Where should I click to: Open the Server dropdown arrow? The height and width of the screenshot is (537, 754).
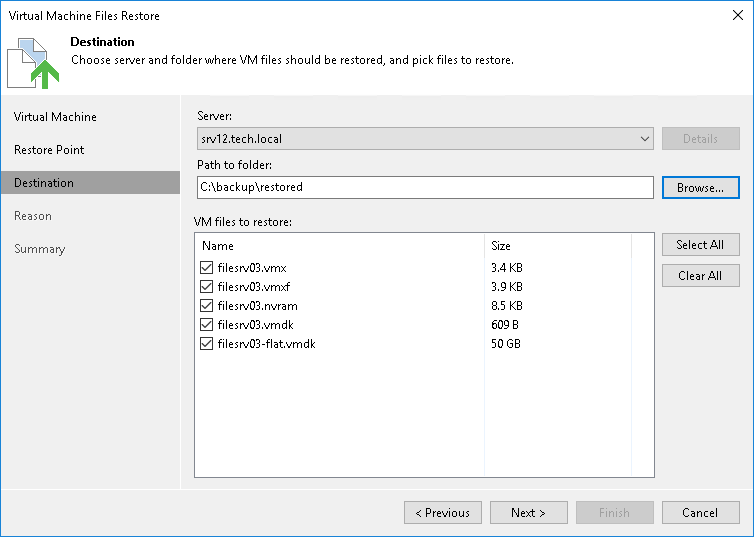coord(644,139)
